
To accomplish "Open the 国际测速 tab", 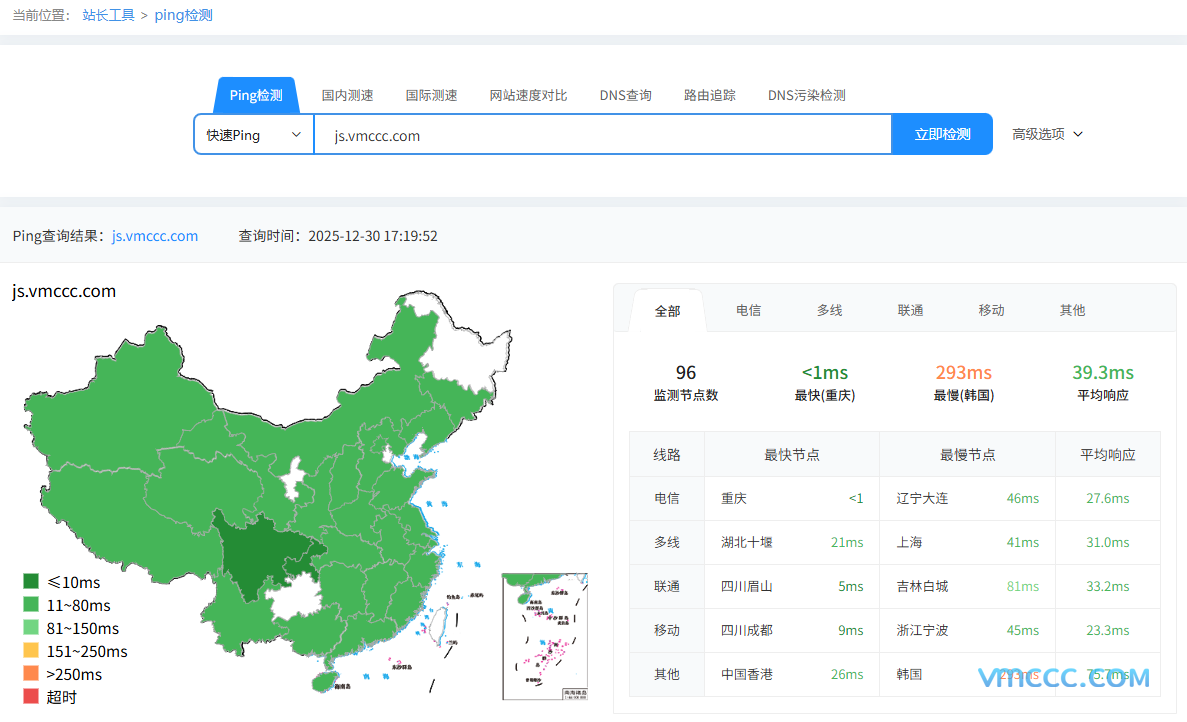I will [431, 95].
